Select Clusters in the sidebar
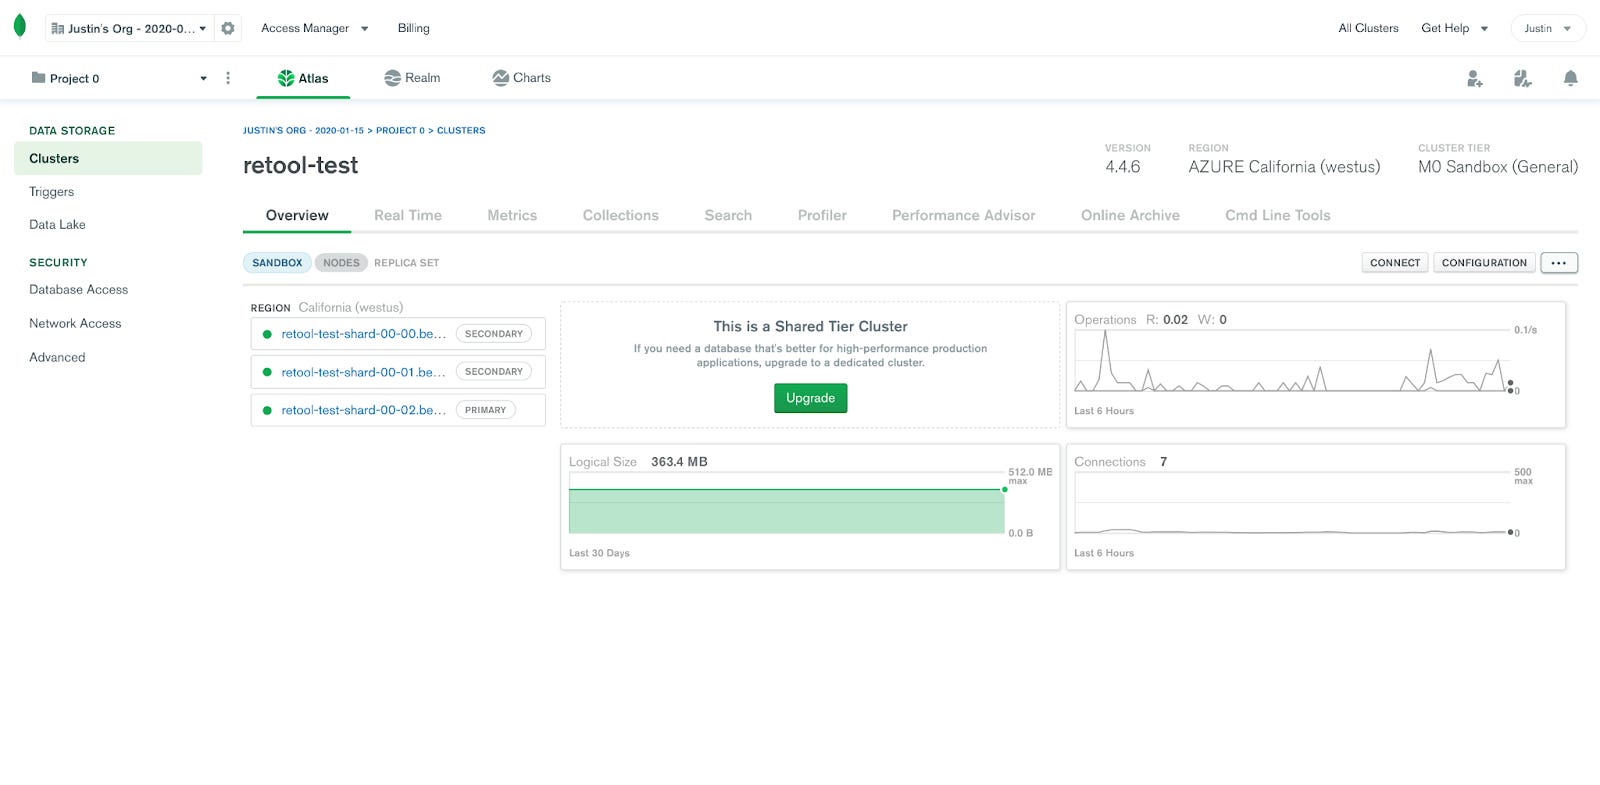Screen dimensions: 1600x785 point(108,158)
